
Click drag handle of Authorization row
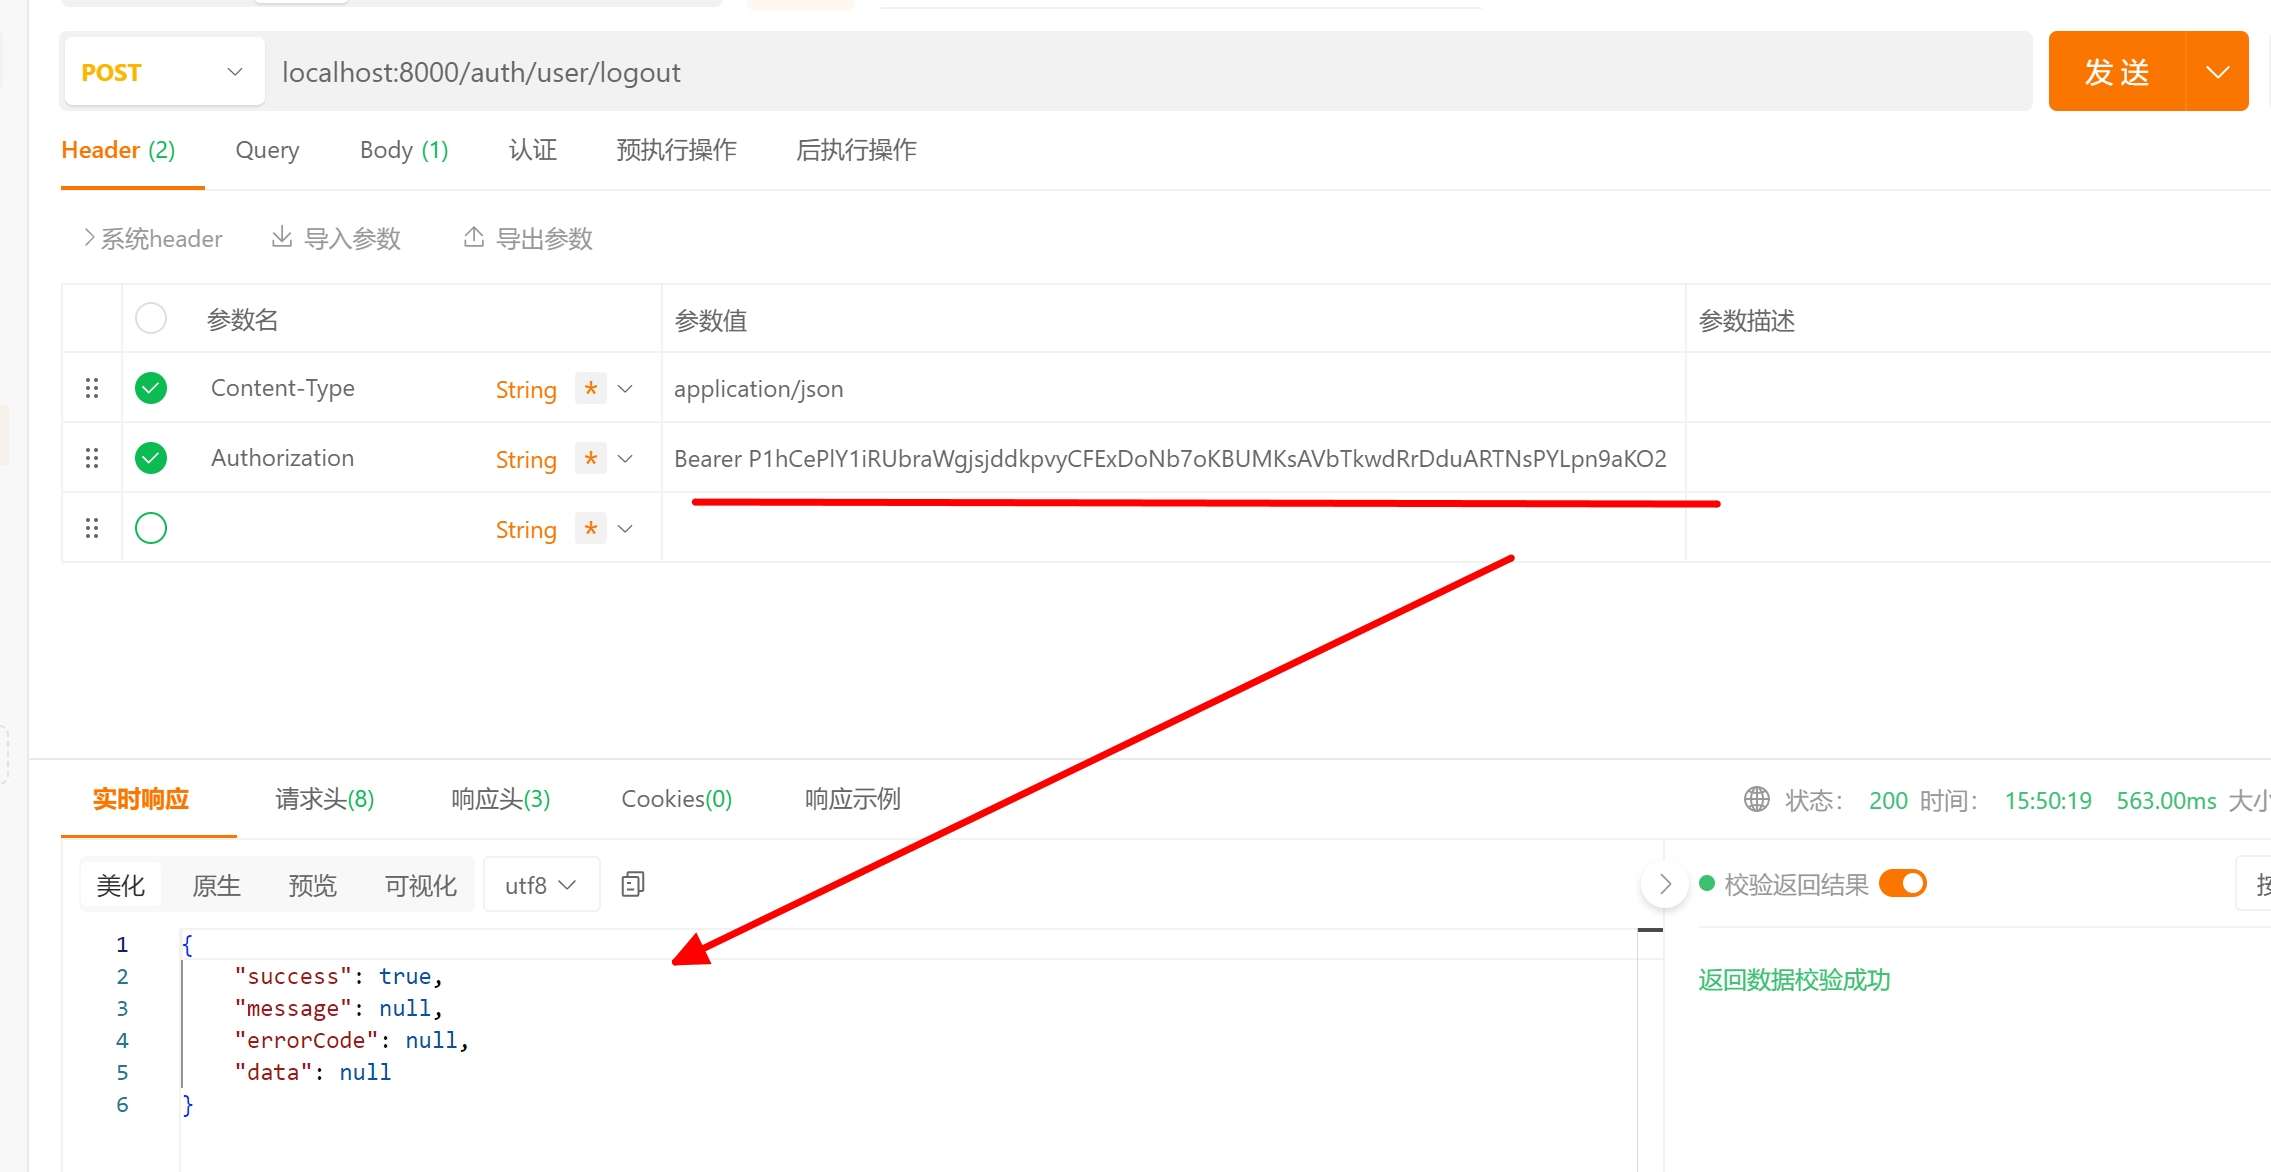[x=92, y=458]
